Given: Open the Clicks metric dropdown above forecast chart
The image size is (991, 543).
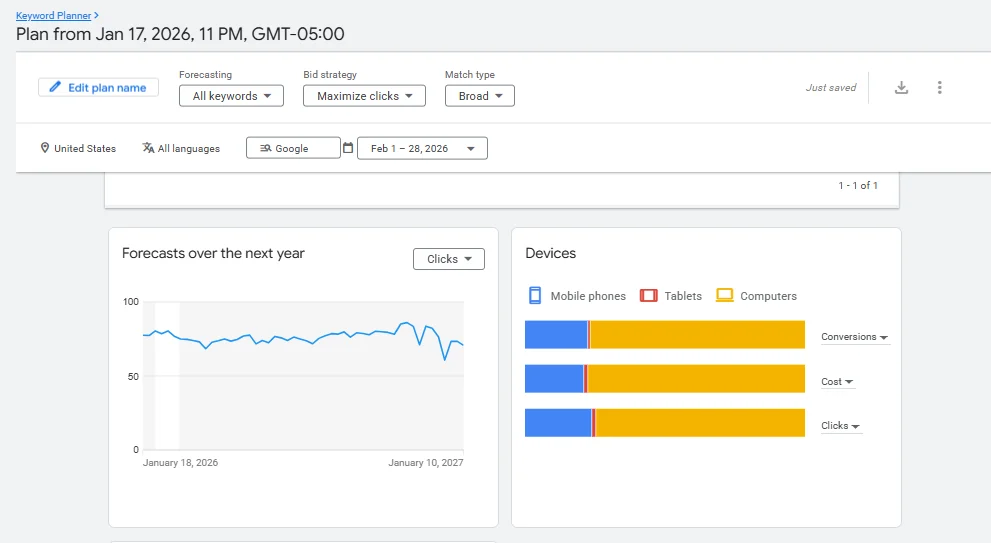Looking at the screenshot, I should (x=449, y=259).
